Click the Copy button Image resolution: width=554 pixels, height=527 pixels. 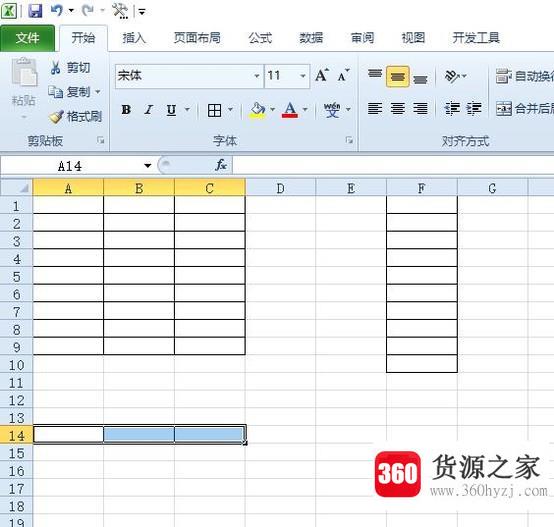click(x=70, y=92)
